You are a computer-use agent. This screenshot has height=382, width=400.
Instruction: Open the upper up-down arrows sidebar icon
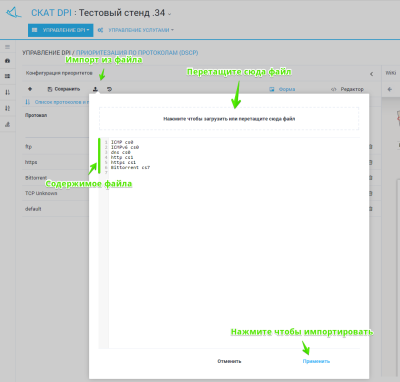[x=7, y=92]
